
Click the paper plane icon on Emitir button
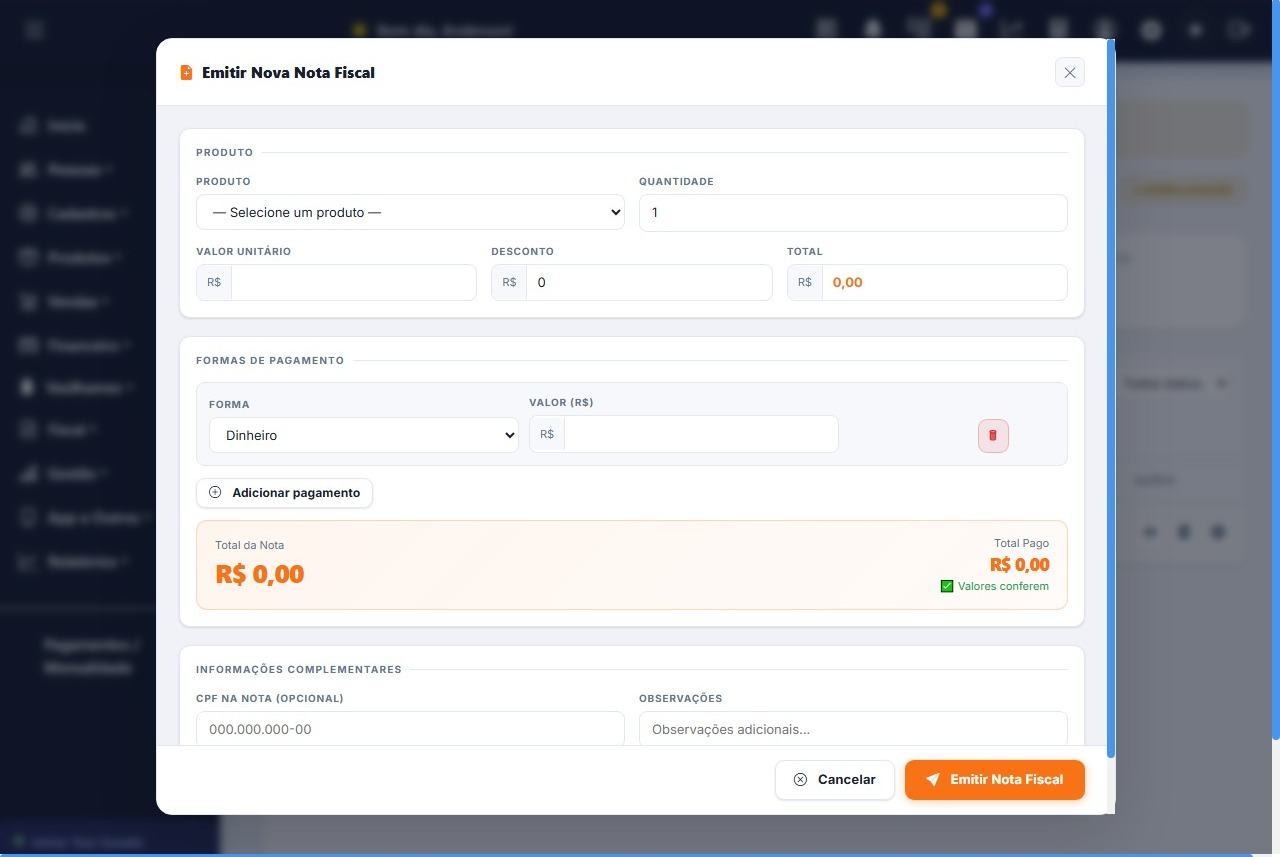[x=932, y=780]
